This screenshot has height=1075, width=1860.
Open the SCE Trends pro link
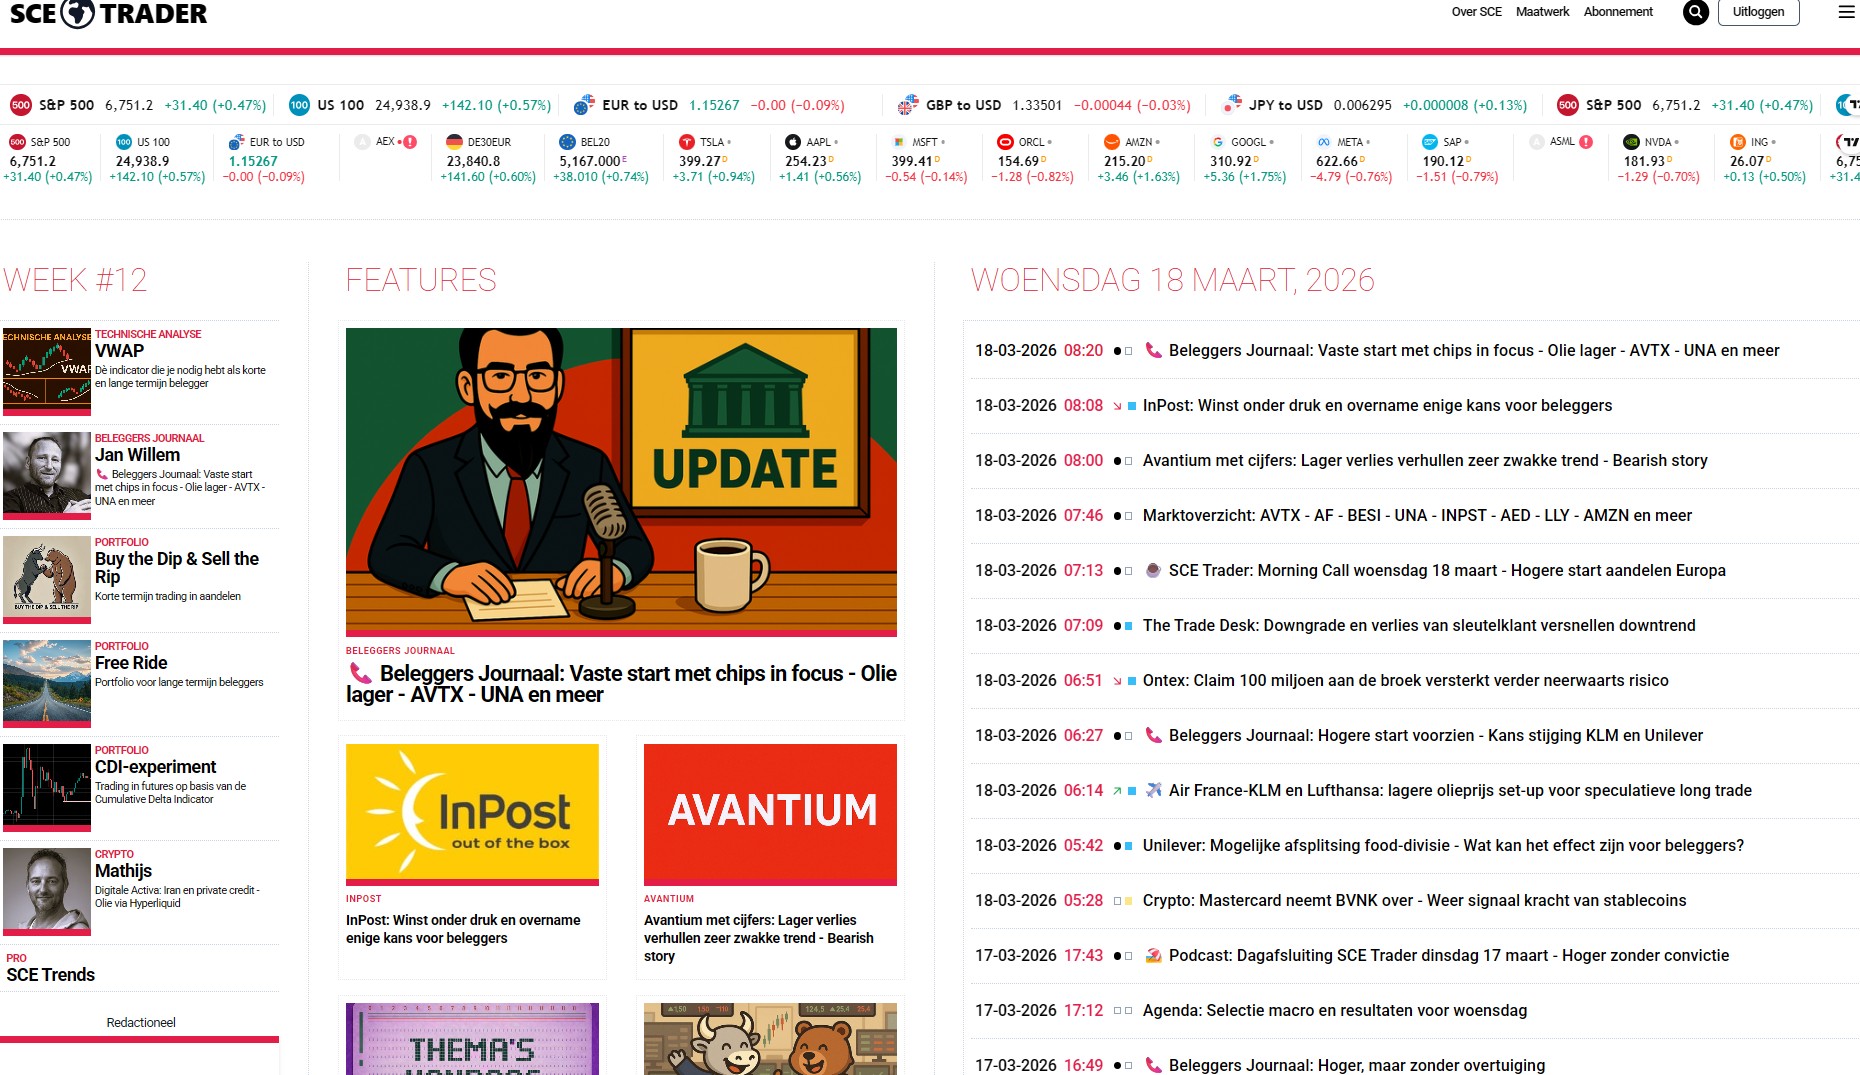[50, 975]
